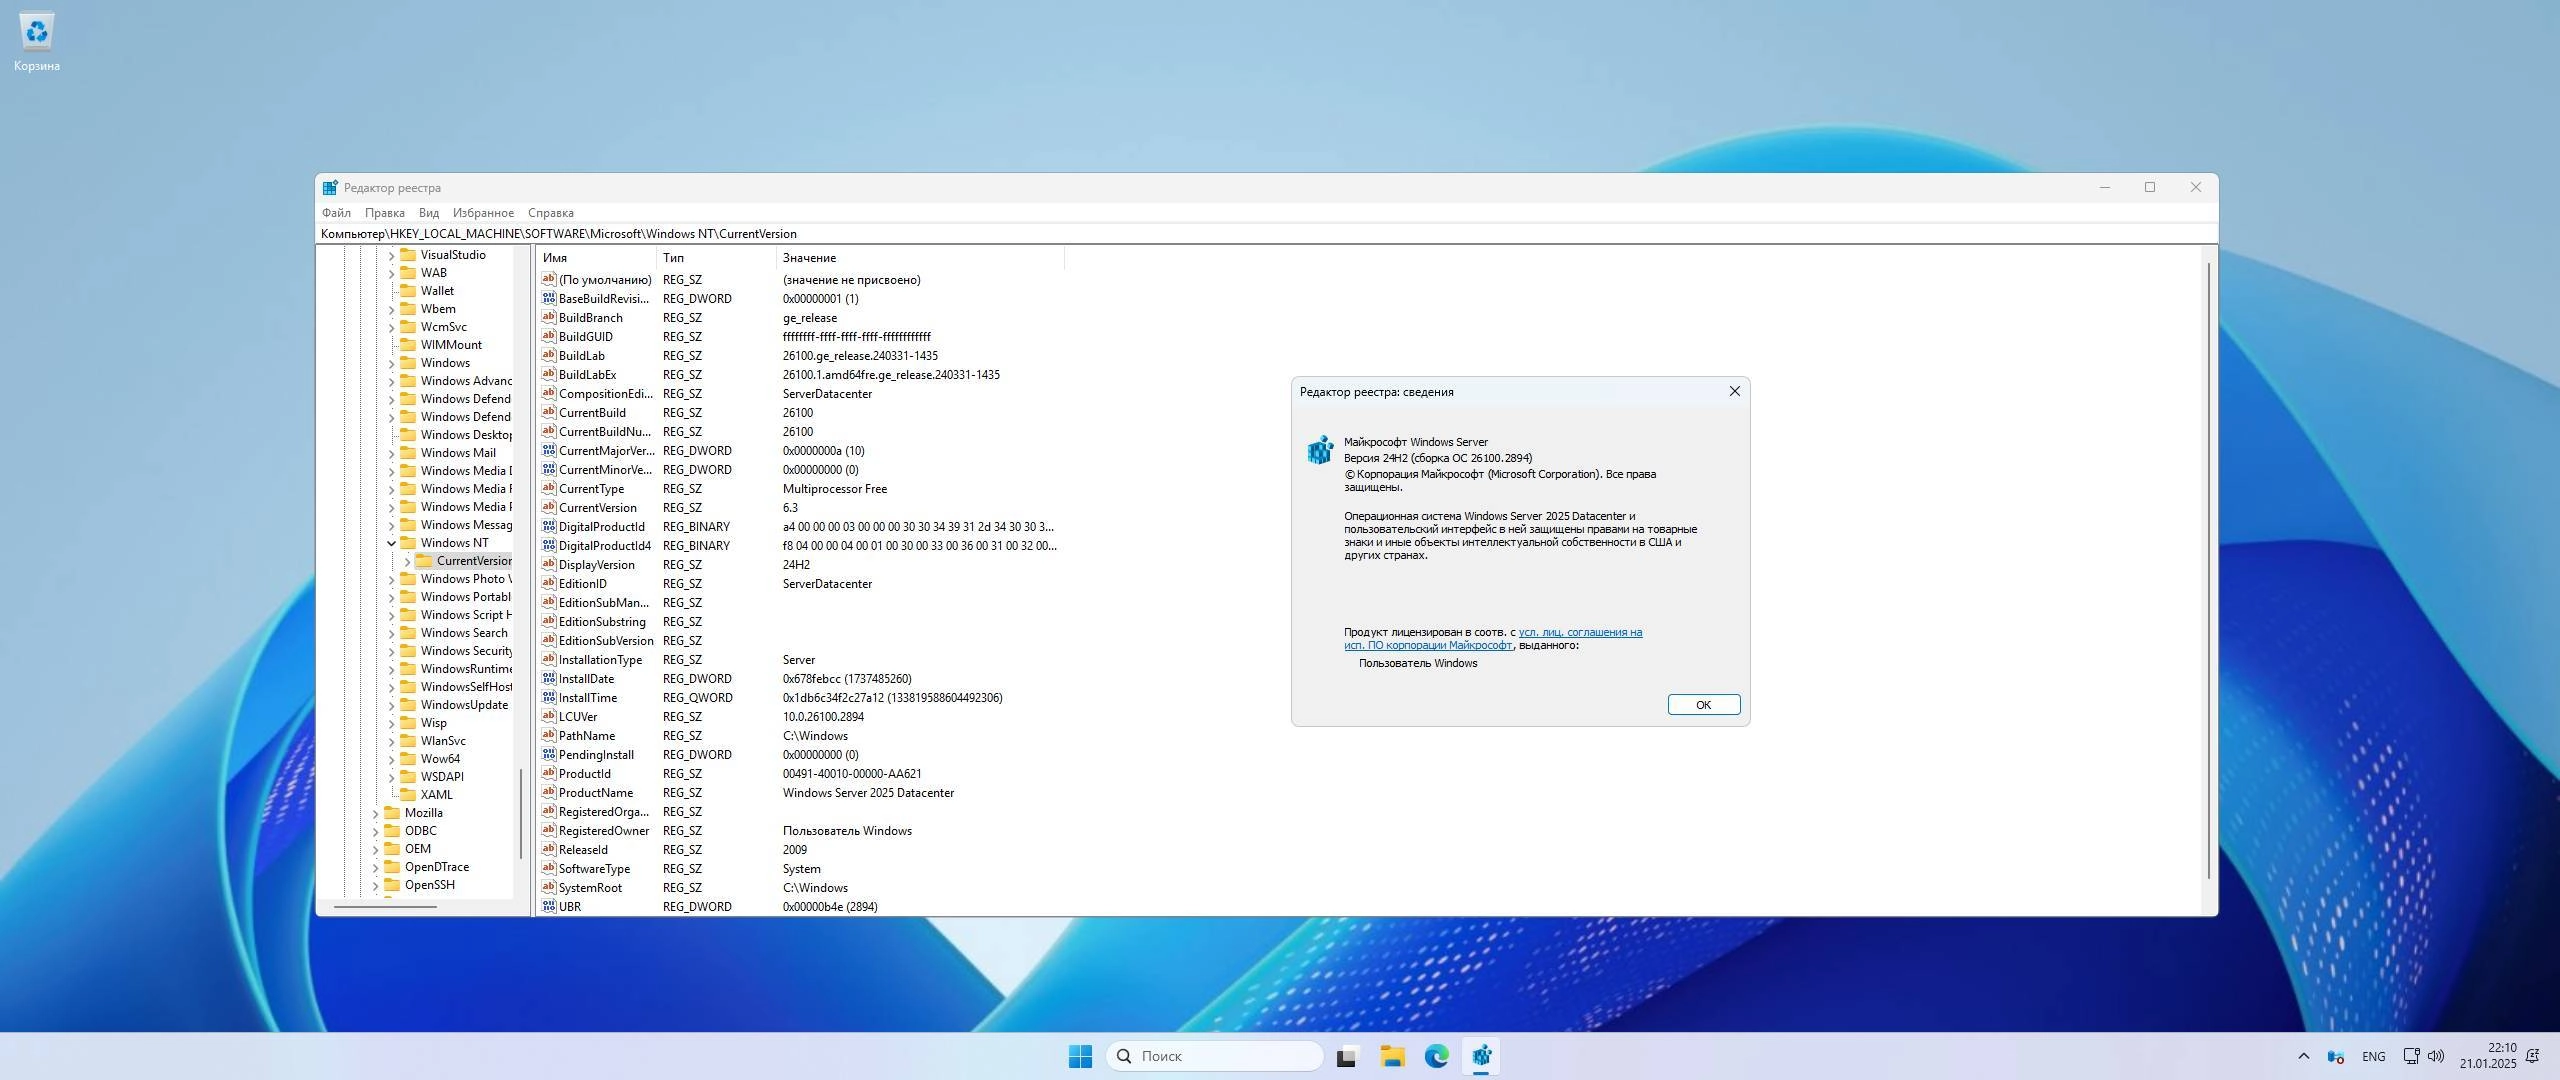Sort by the Имя column header
2560x1080 pixels.
[596, 258]
